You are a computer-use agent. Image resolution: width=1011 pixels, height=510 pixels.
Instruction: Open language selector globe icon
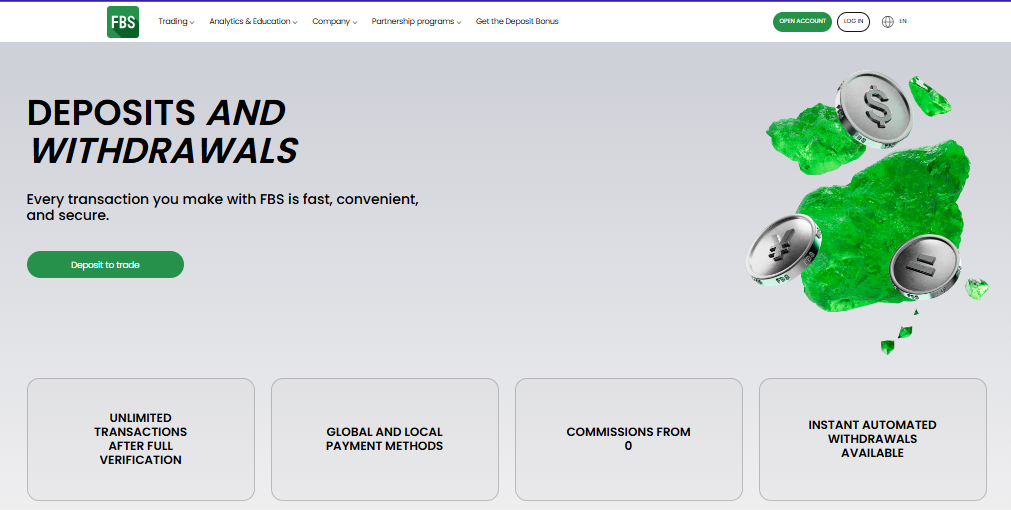(888, 21)
